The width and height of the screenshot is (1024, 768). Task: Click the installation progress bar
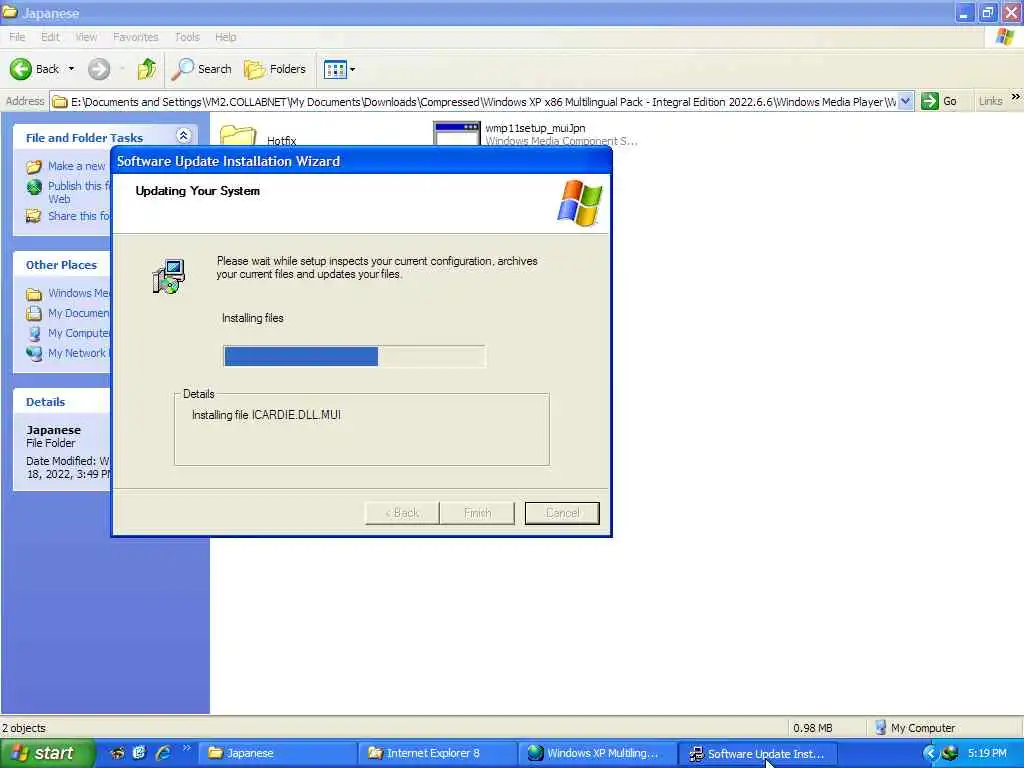355,356
